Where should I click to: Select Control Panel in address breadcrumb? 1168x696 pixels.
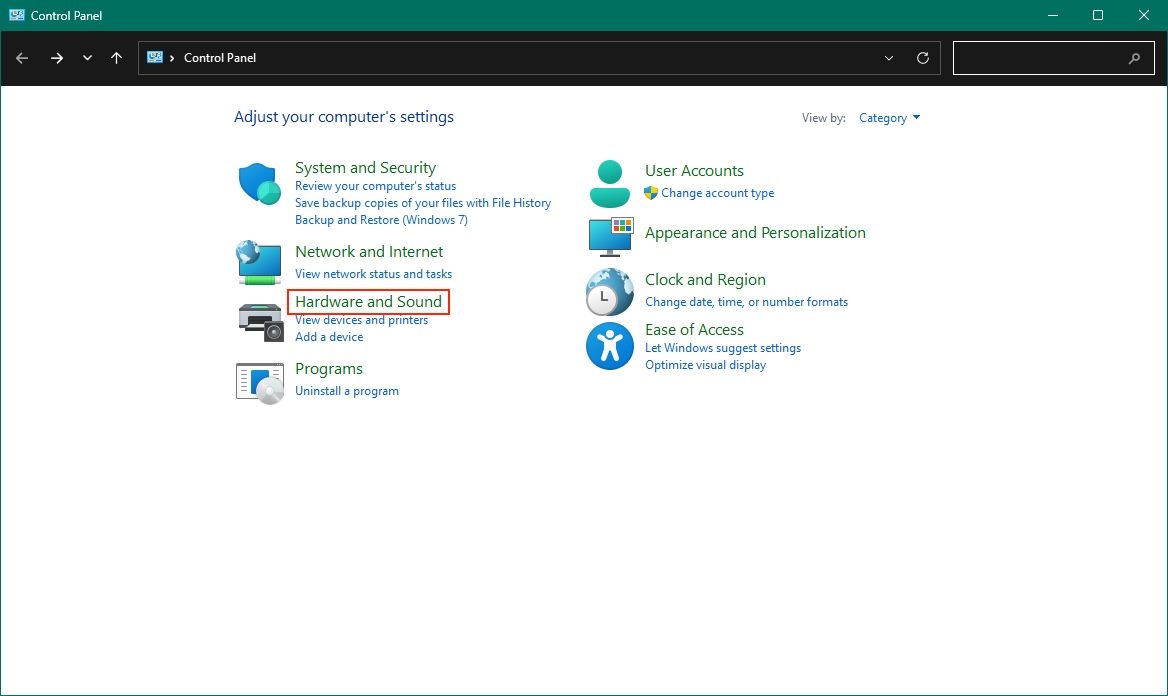click(220, 58)
